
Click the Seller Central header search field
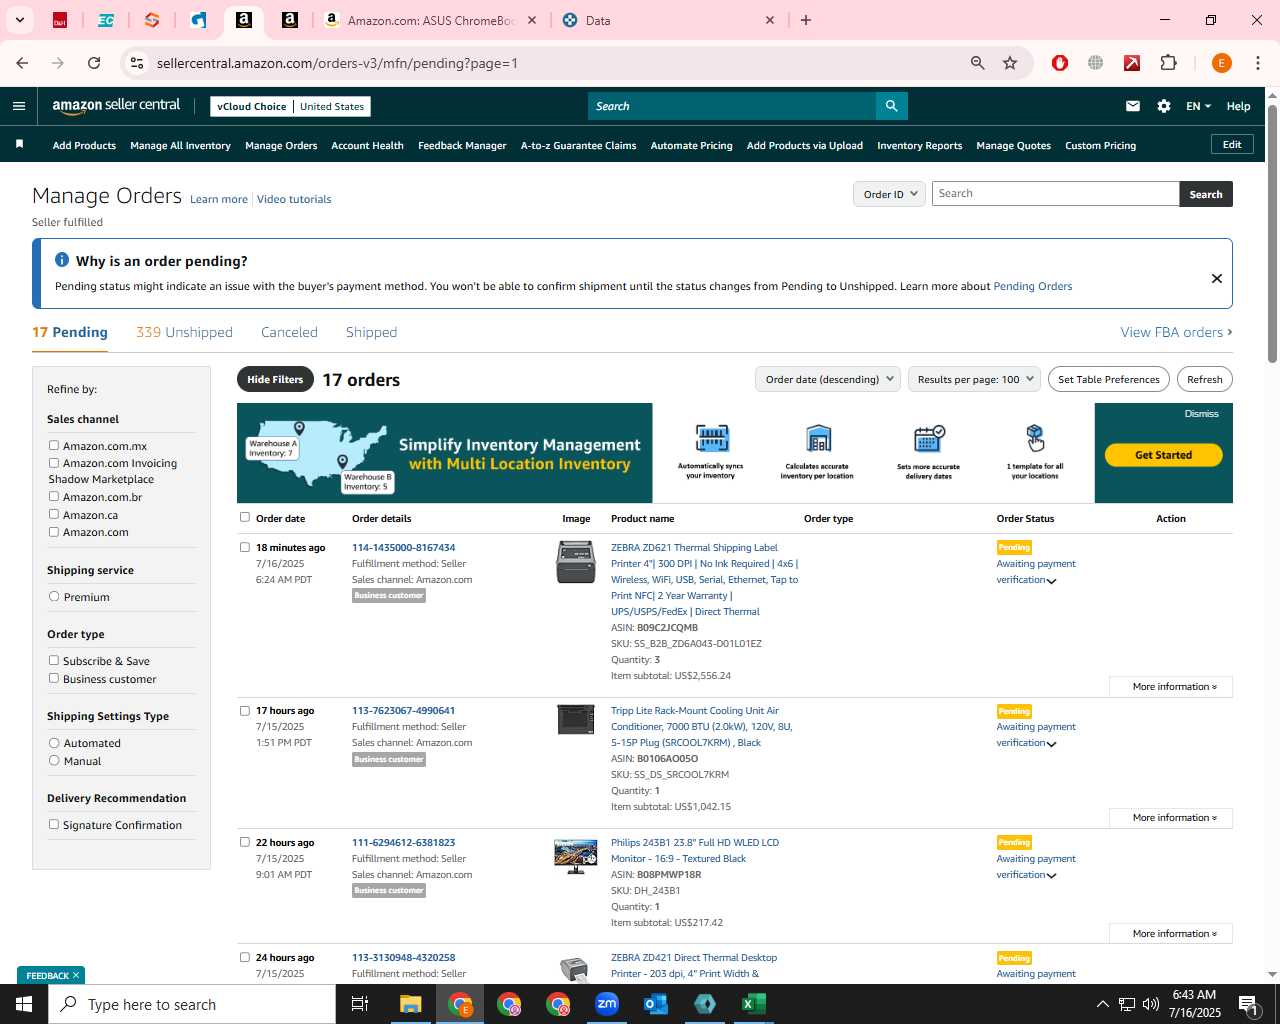(x=732, y=106)
